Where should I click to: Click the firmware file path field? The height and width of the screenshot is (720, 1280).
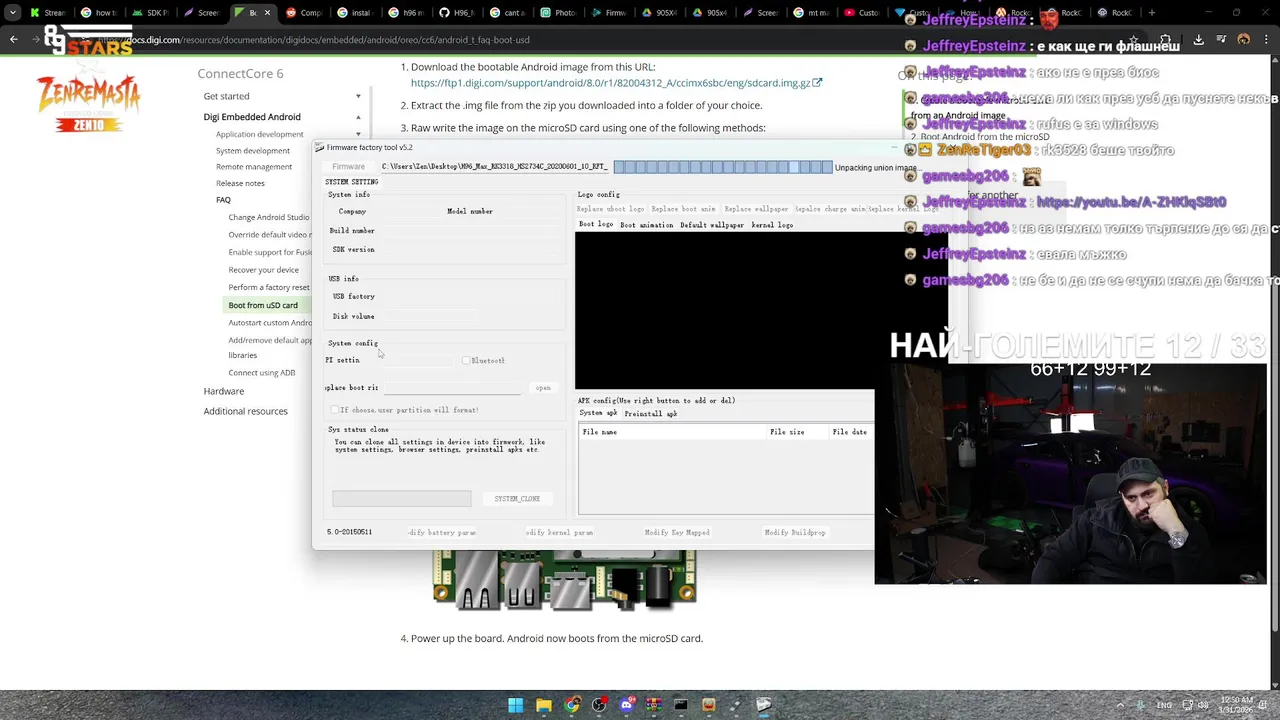click(494, 167)
